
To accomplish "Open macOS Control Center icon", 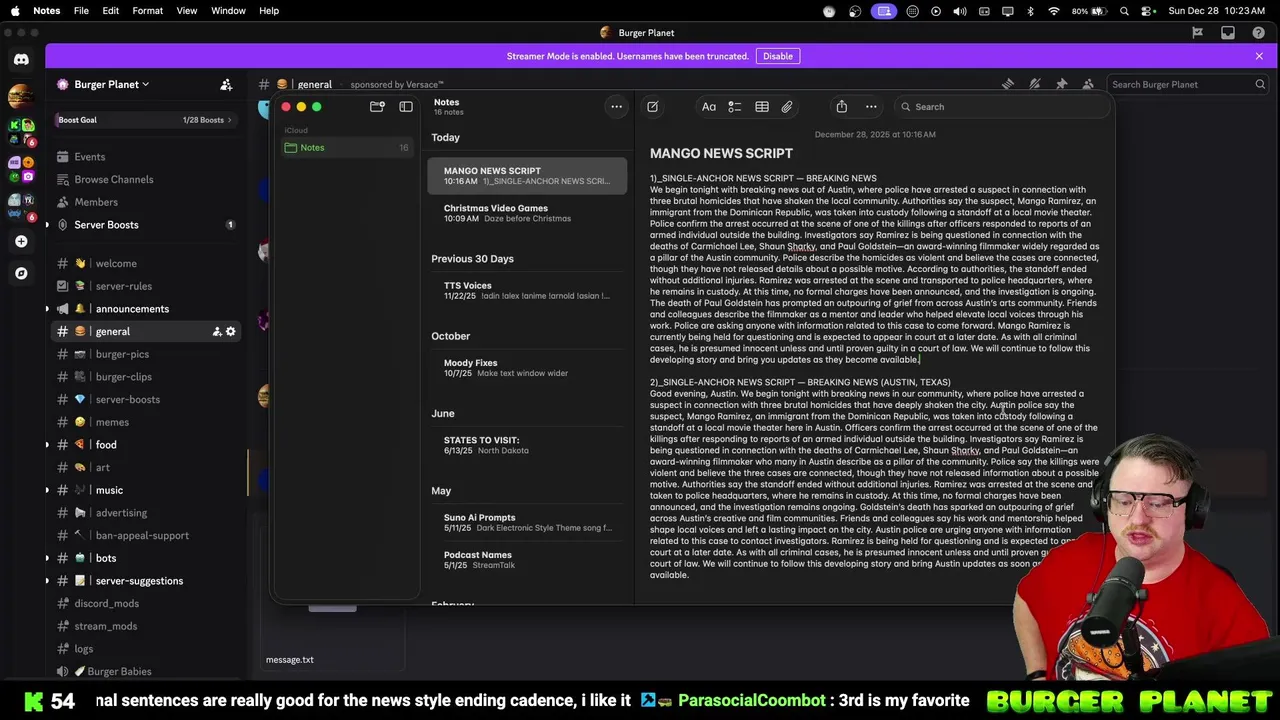I will click(1148, 11).
